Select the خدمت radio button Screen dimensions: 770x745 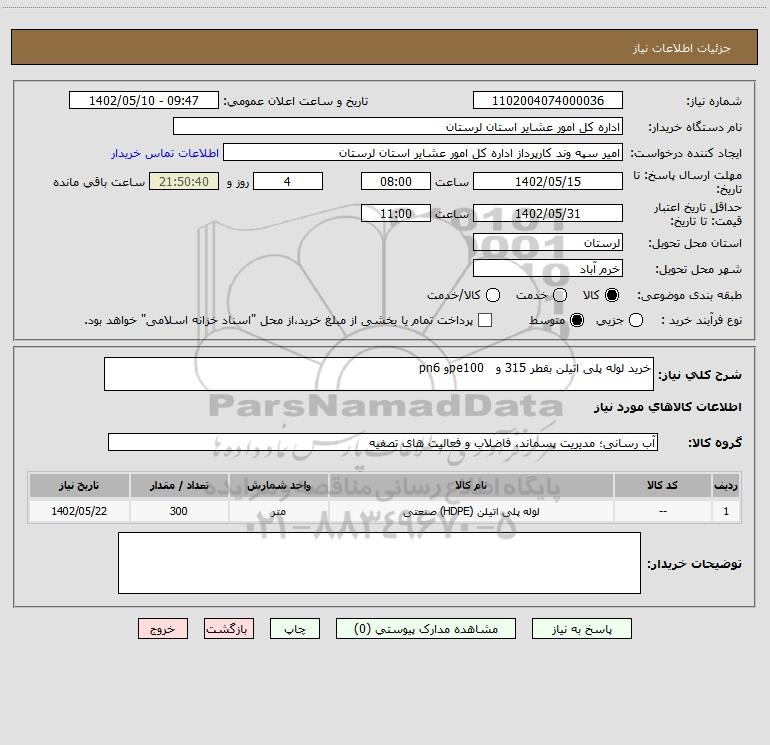(560, 295)
